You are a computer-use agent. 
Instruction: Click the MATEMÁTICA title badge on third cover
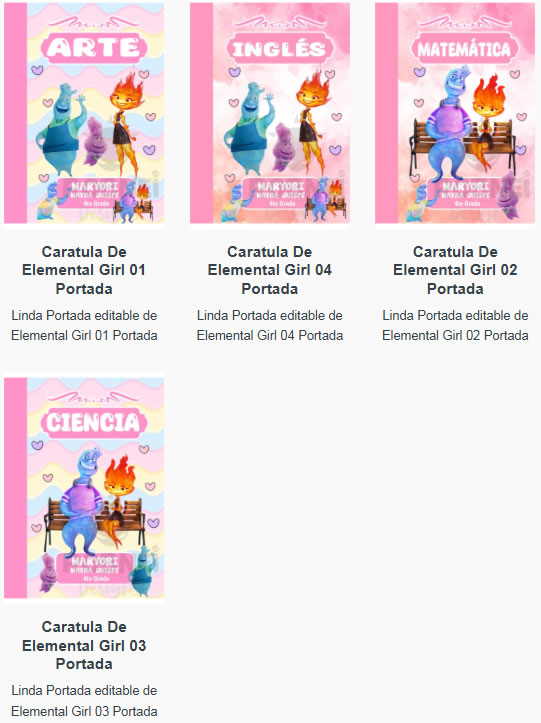(x=465, y=49)
